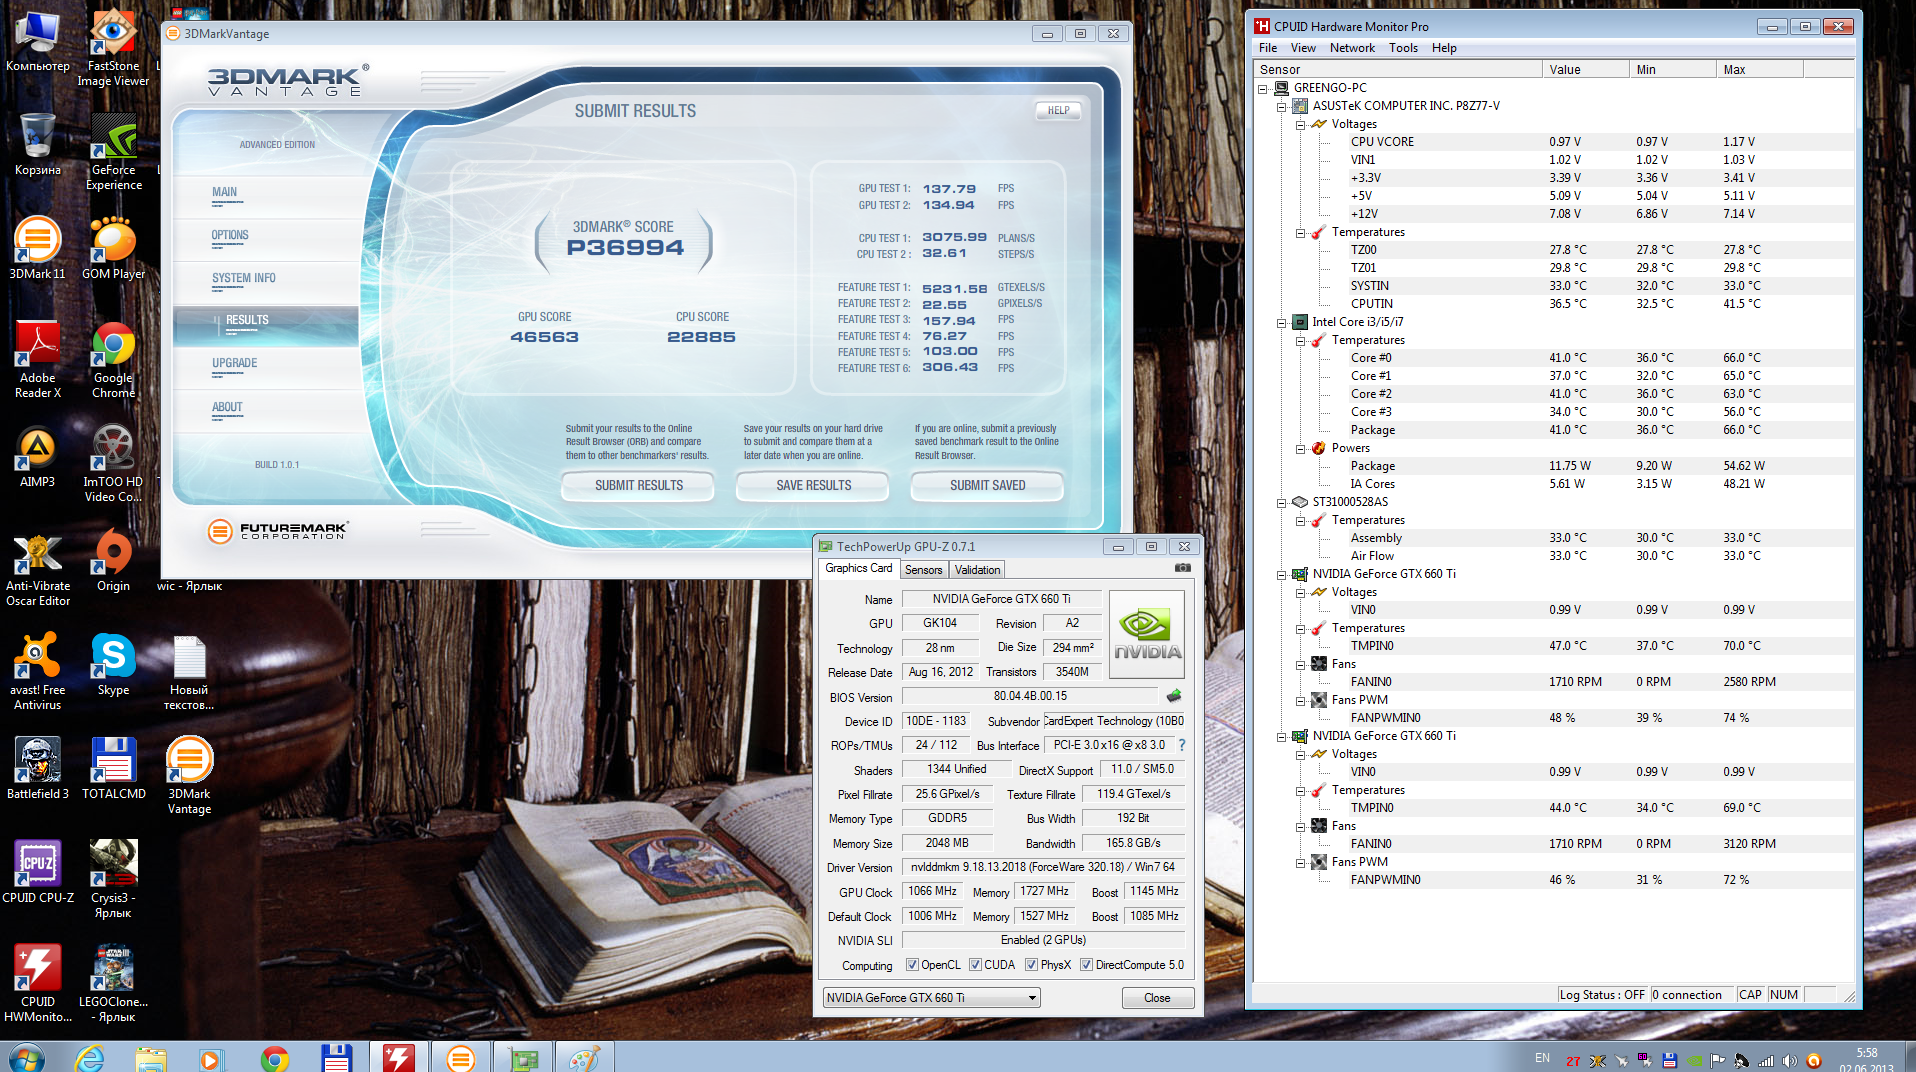
Task: Click the Sensor column header in HWMonitor
Action: click(x=1398, y=70)
